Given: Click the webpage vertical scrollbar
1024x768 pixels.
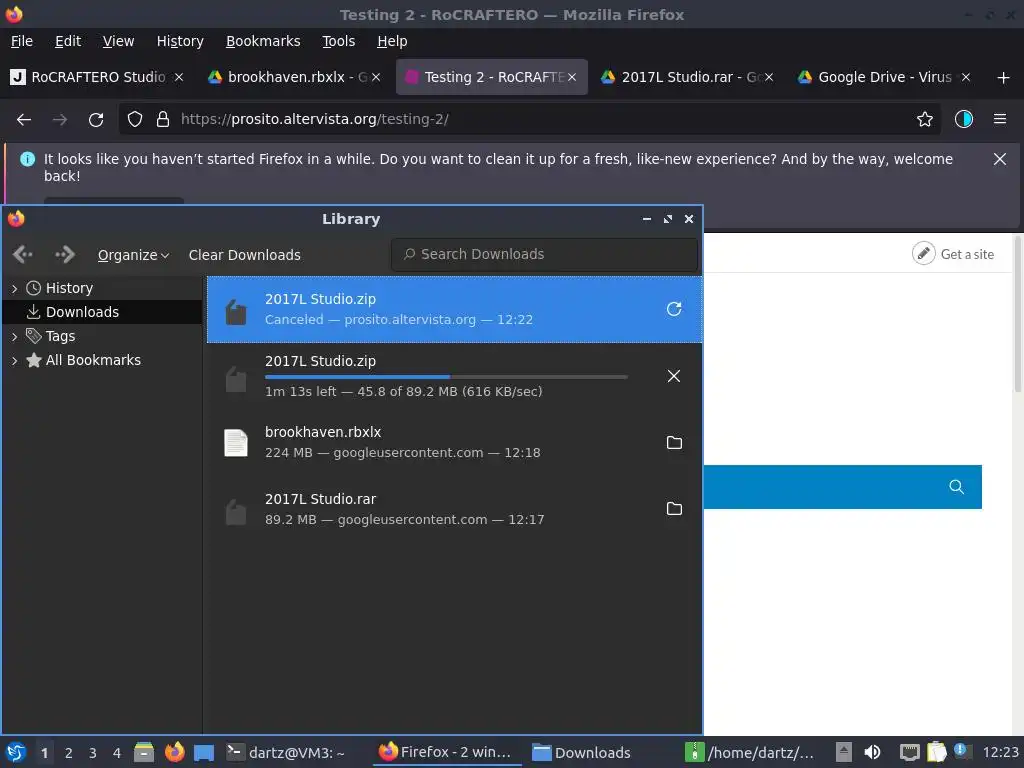Looking at the screenshot, I should pos(1017,313).
